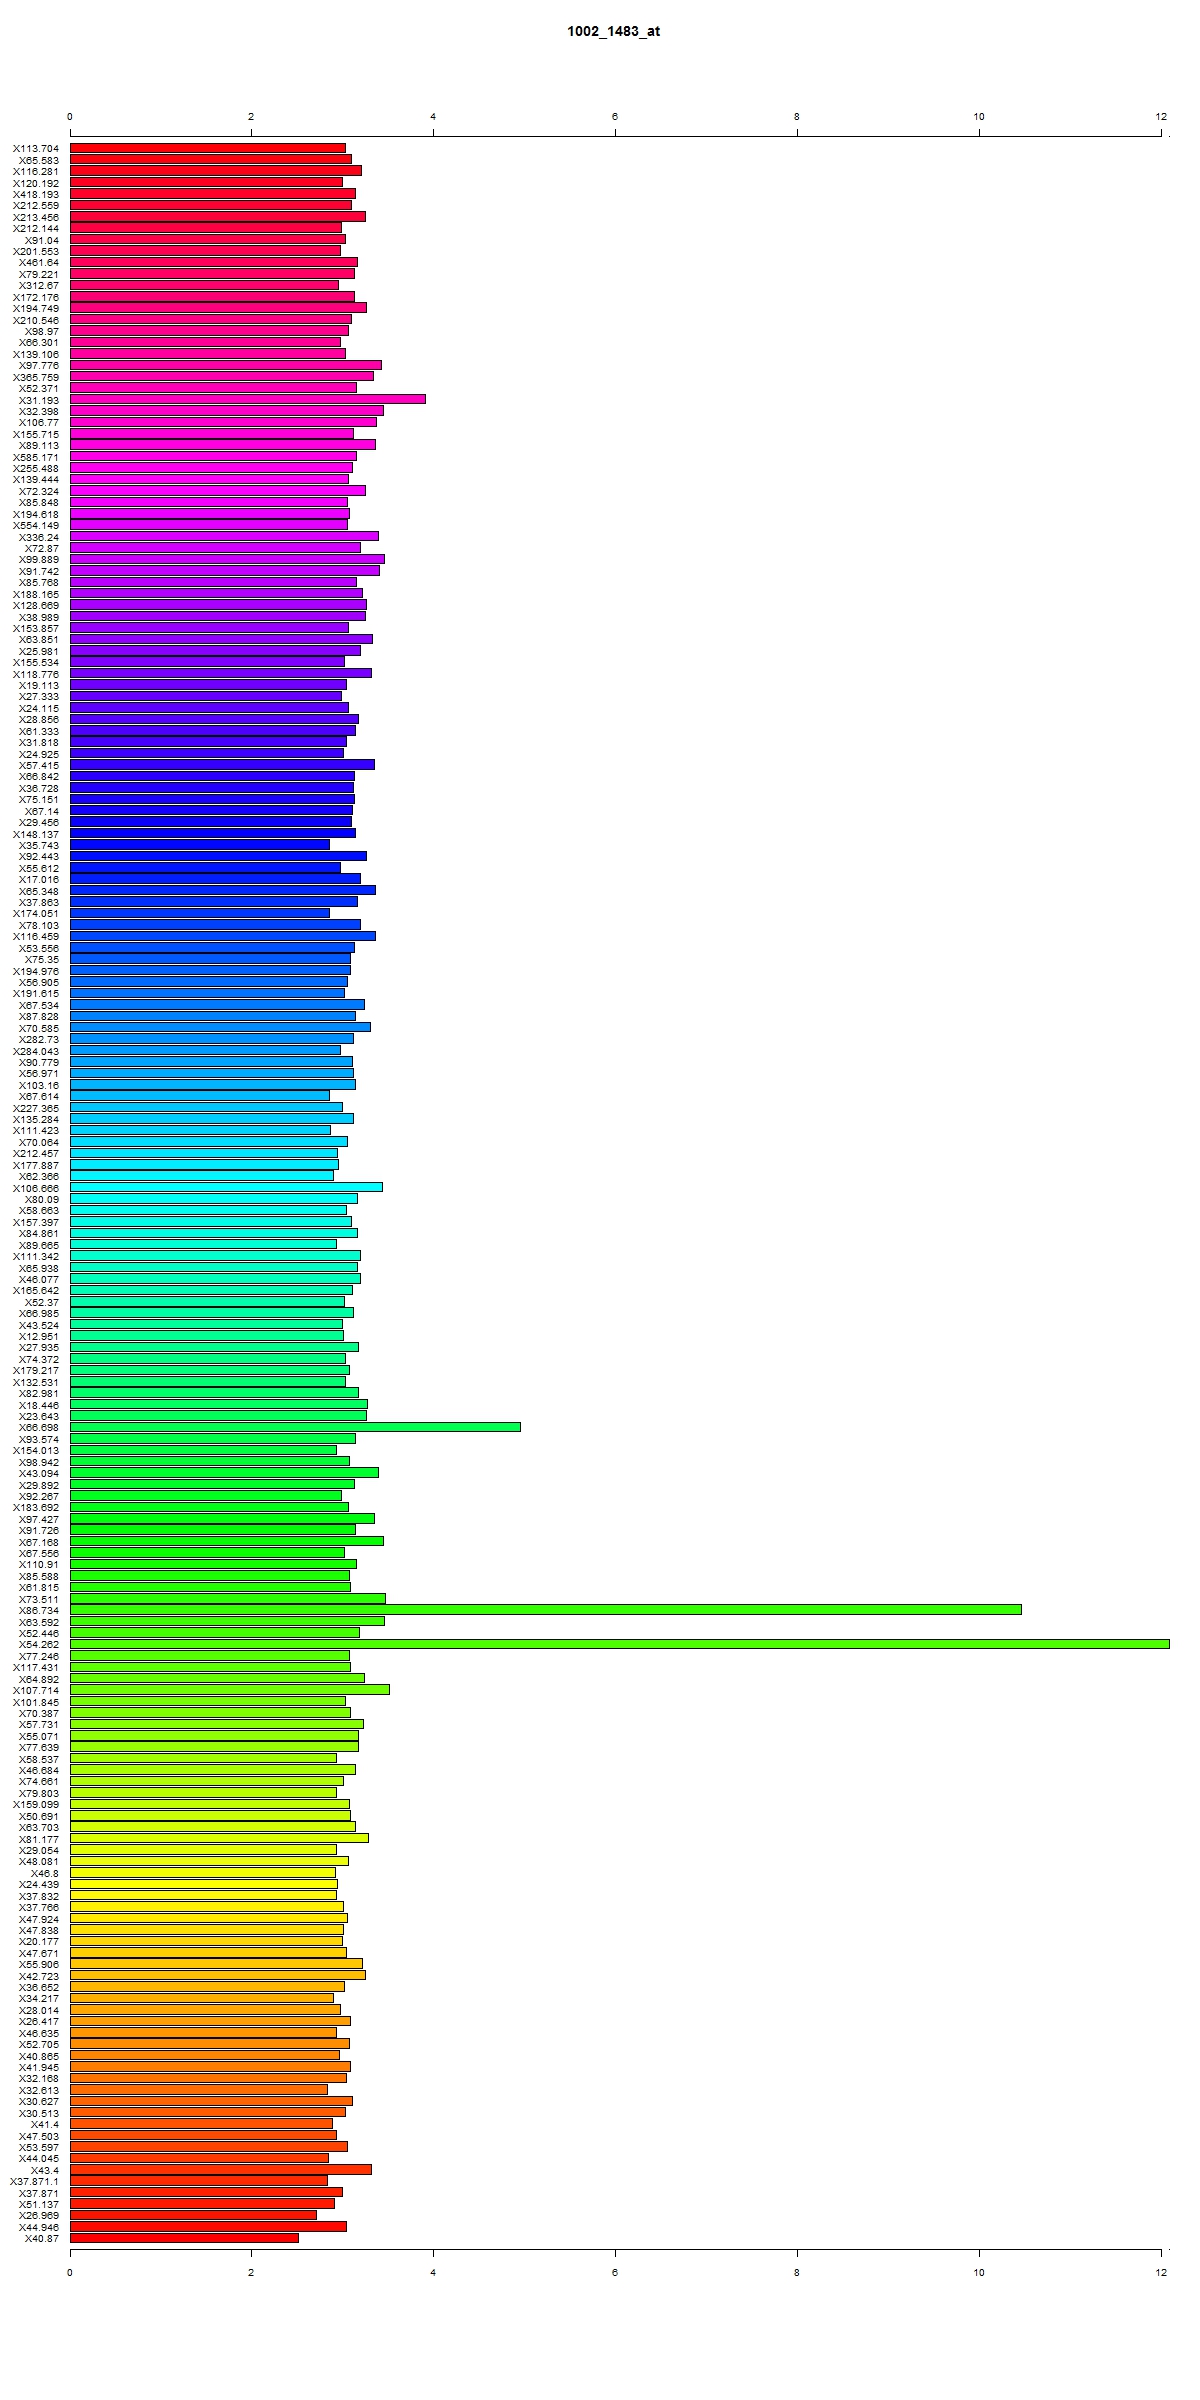The width and height of the screenshot is (1200, 2400).
Task: Select the row label X118.776
Action: 36,674
